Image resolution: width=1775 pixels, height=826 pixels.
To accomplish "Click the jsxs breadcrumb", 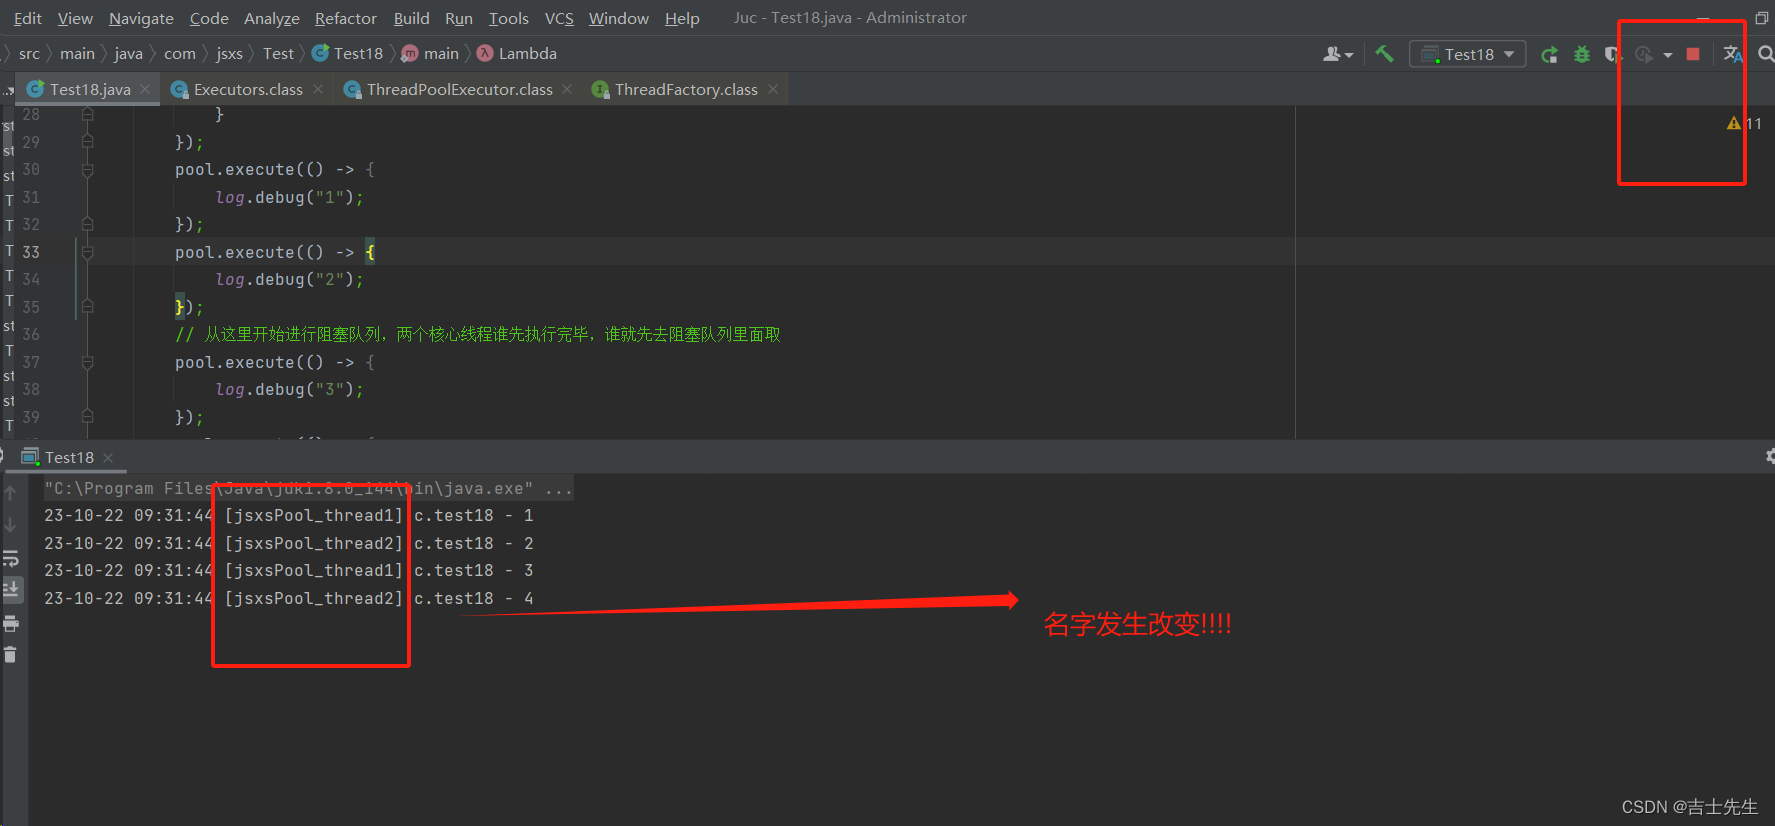I will click(229, 54).
